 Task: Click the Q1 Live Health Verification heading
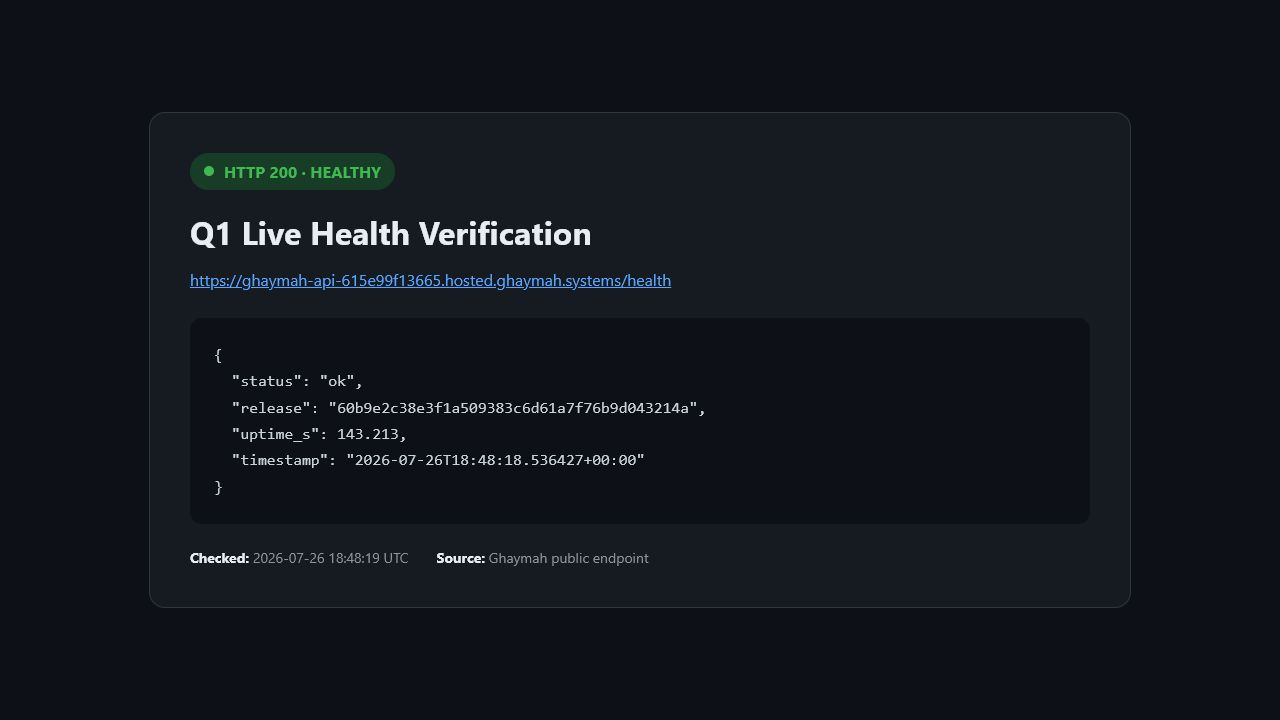point(390,234)
